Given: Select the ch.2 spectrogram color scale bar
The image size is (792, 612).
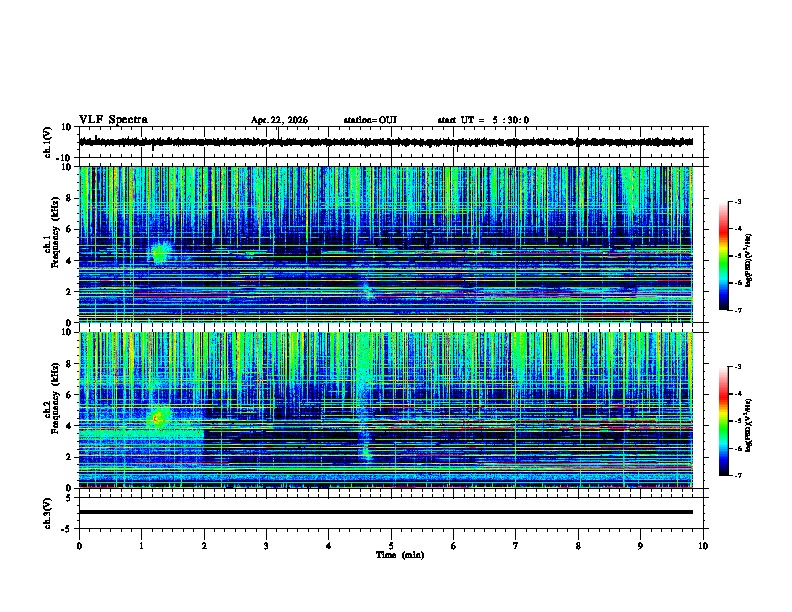Looking at the screenshot, I should click(723, 421).
